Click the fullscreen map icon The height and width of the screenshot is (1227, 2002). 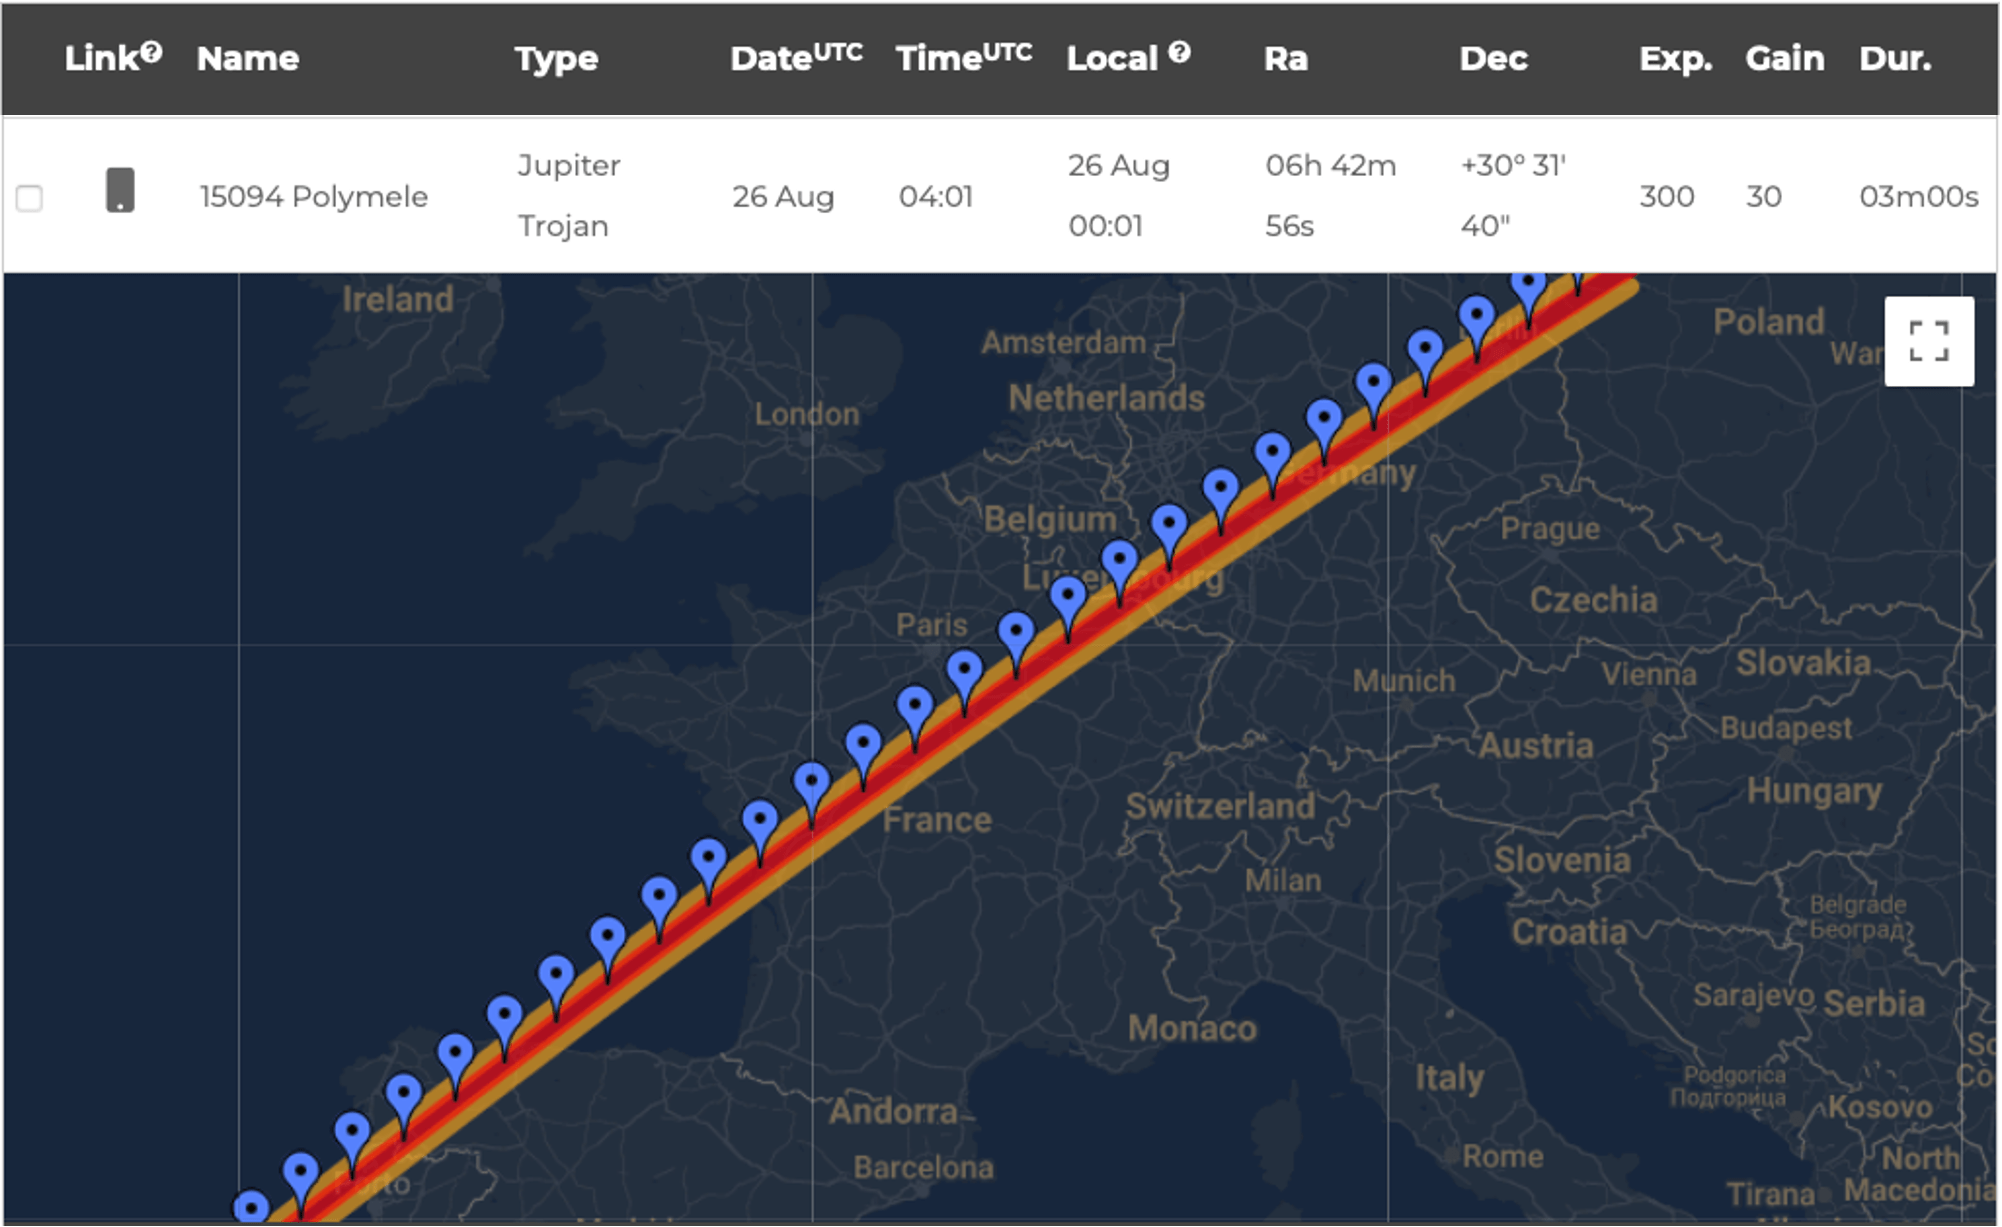(1928, 341)
